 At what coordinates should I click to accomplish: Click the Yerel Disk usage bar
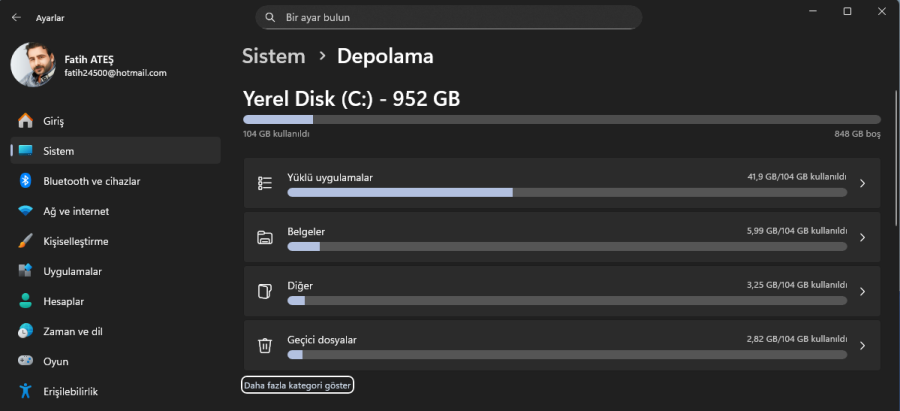pos(561,119)
